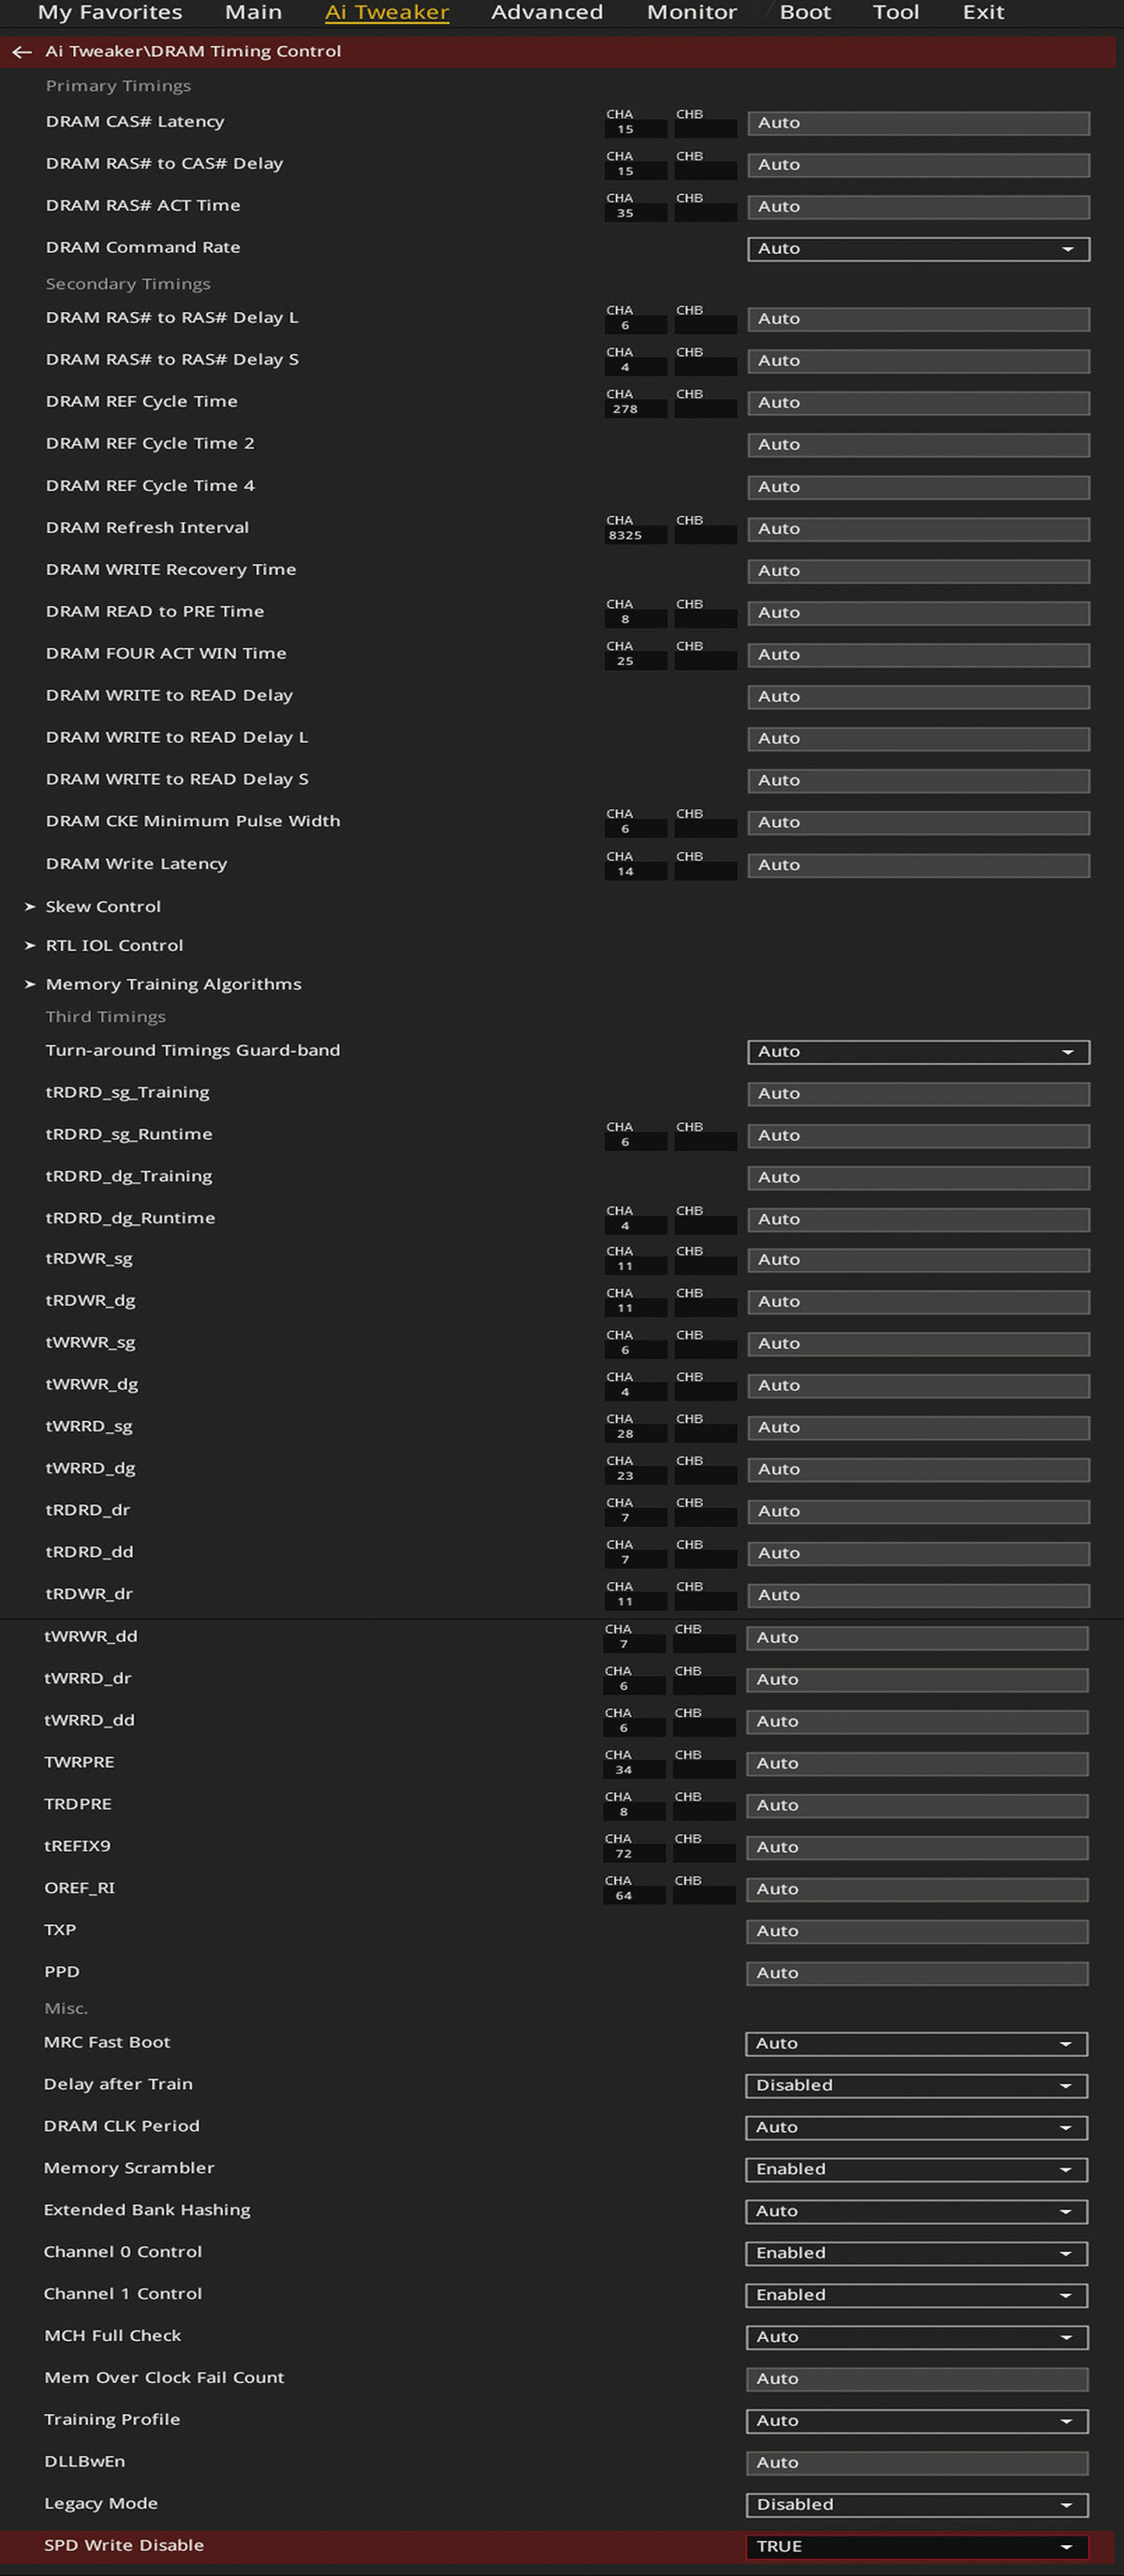This screenshot has width=1124, height=2576.
Task: Select the tWRRD_dr value field
Action: [916, 1681]
